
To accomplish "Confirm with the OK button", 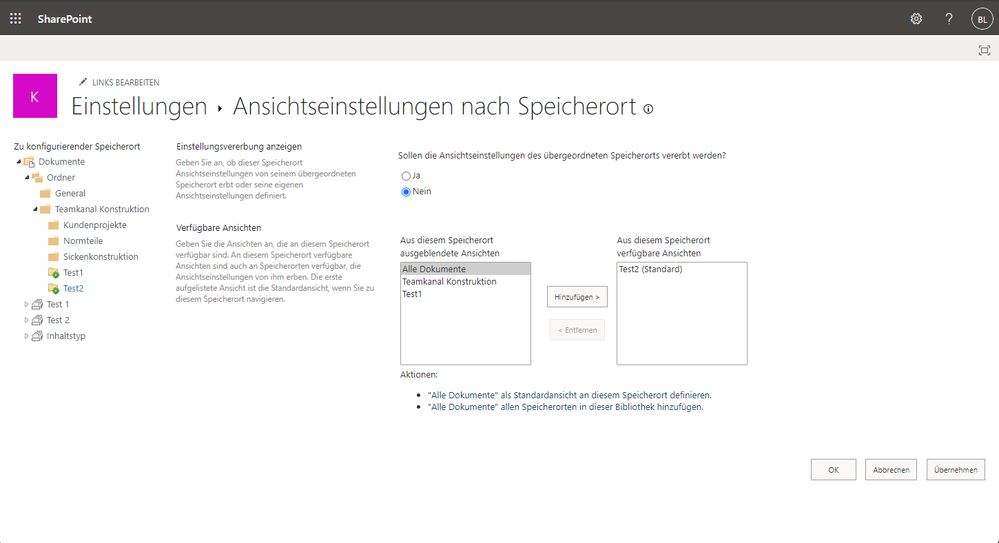I will point(833,470).
